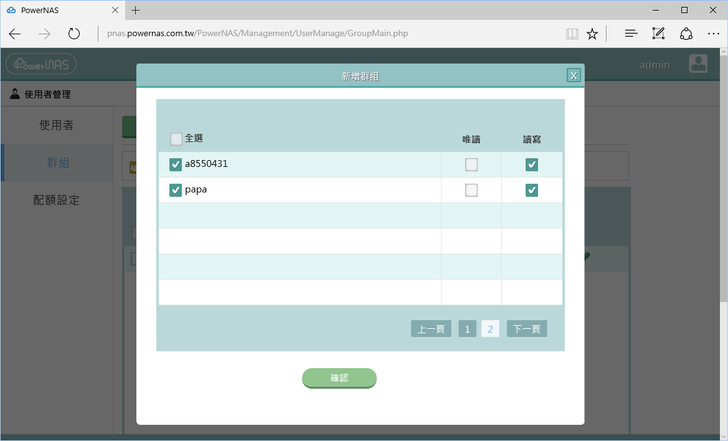Click the PowerNAS logo
This screenshot has width=728, height=441.
pos(41,64)
